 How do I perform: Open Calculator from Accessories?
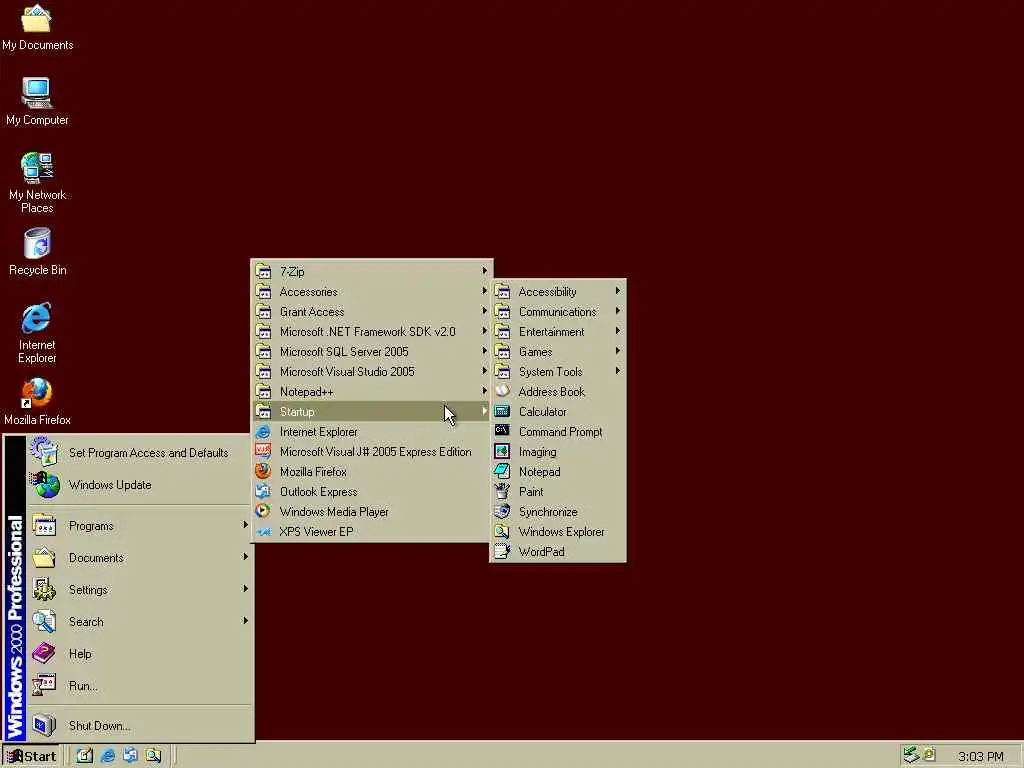558,411
